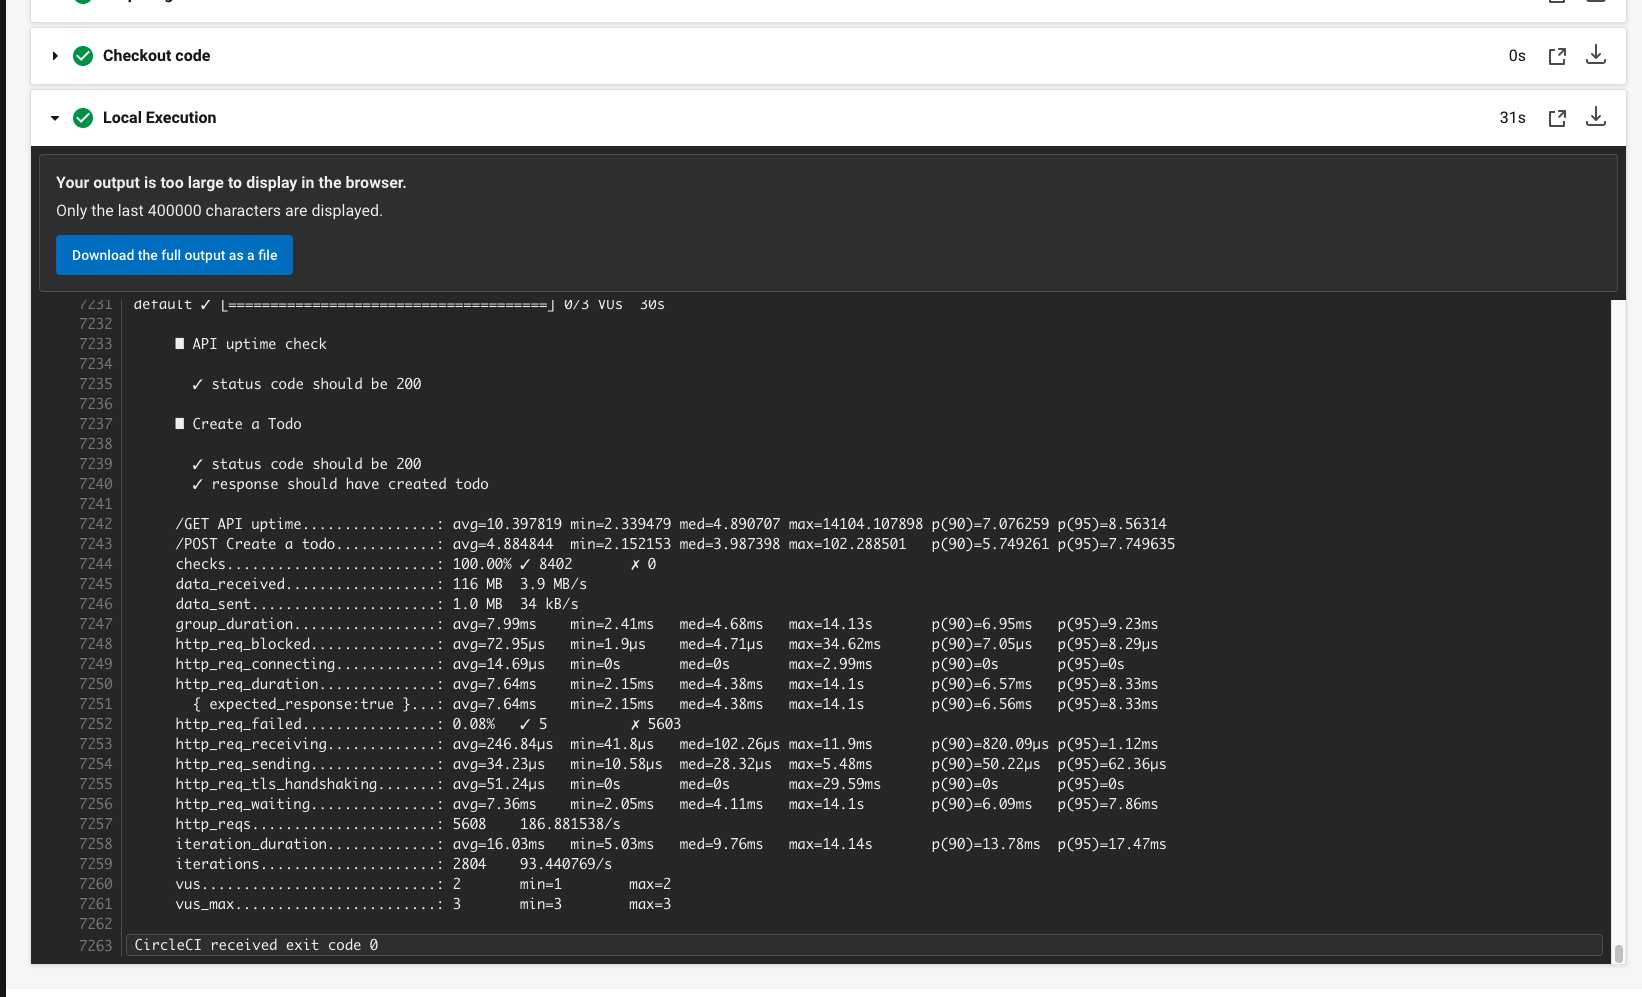Image resolution: width=1642 pixels, height=997 pixels.
Task: Select the CircleCI received exit code 0 line
Action: (256, 944)
